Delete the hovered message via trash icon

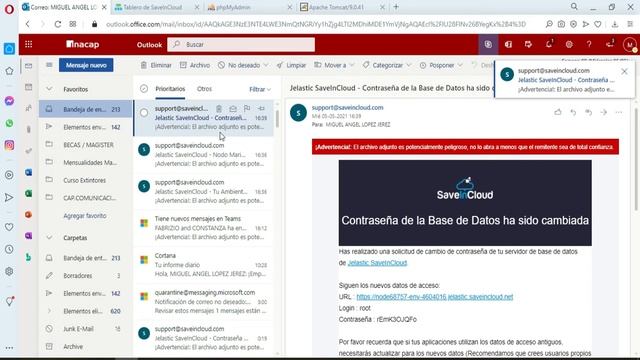click(219, 109)
